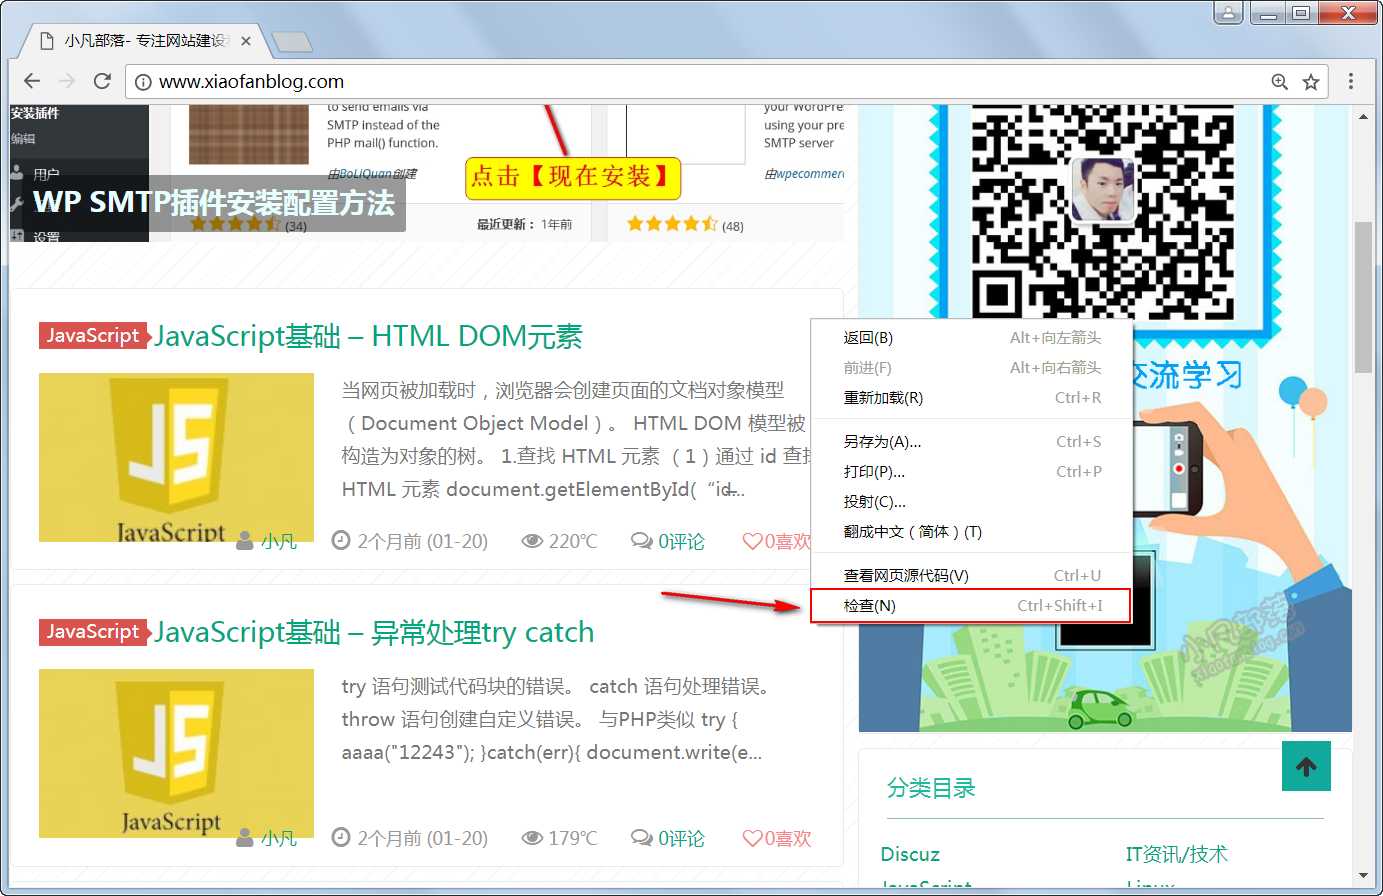Choose 打印(P)... in the context menu

[x=971, y=472]
